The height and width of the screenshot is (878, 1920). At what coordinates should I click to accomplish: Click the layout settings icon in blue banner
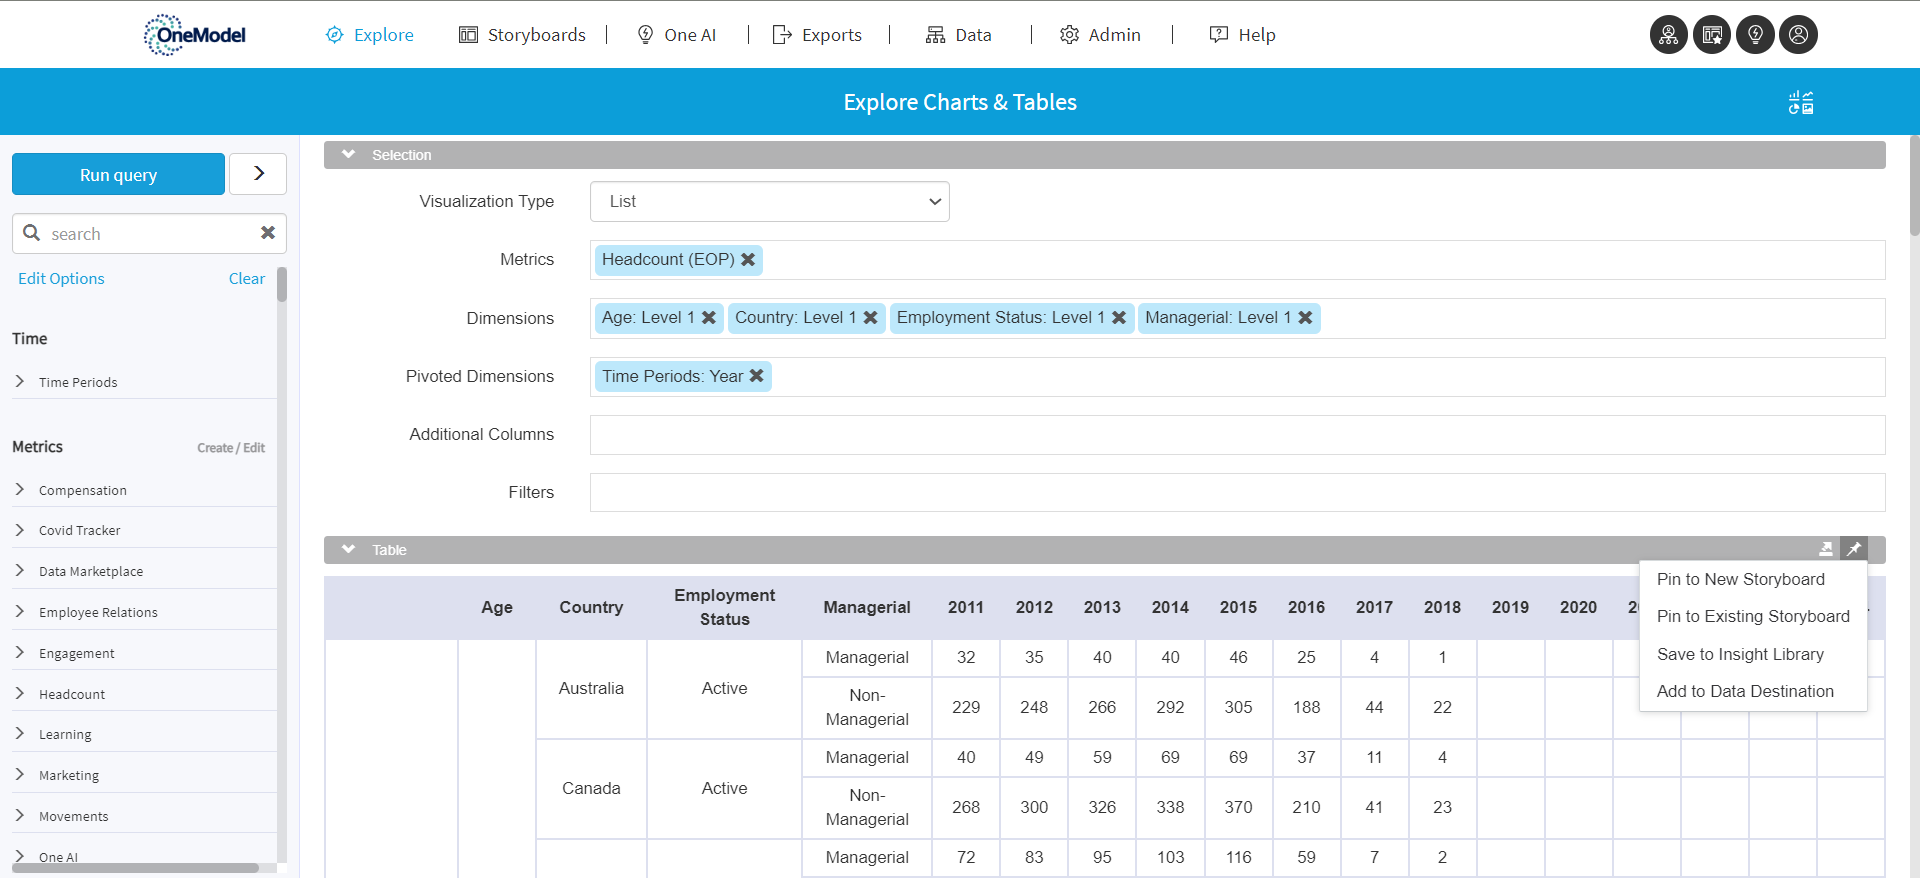1801,103
